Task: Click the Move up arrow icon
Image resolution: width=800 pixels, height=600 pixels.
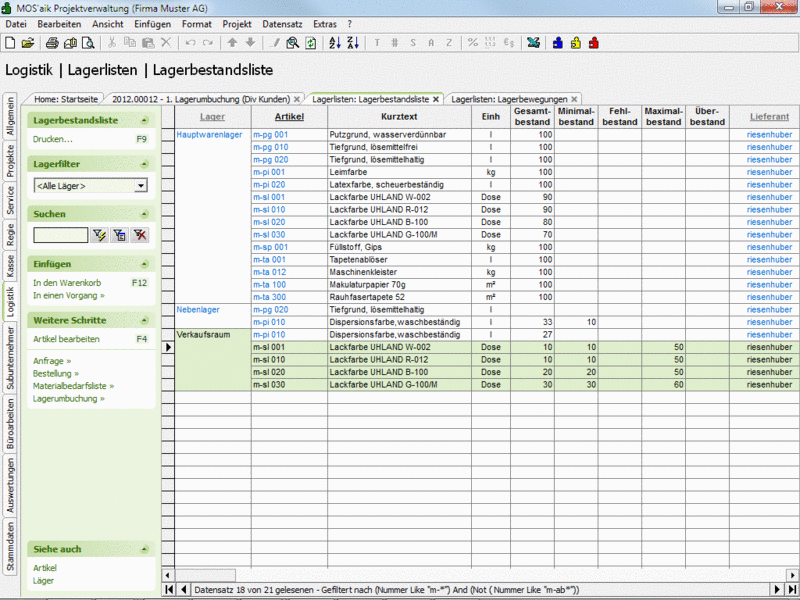Action: click(232, 43)
